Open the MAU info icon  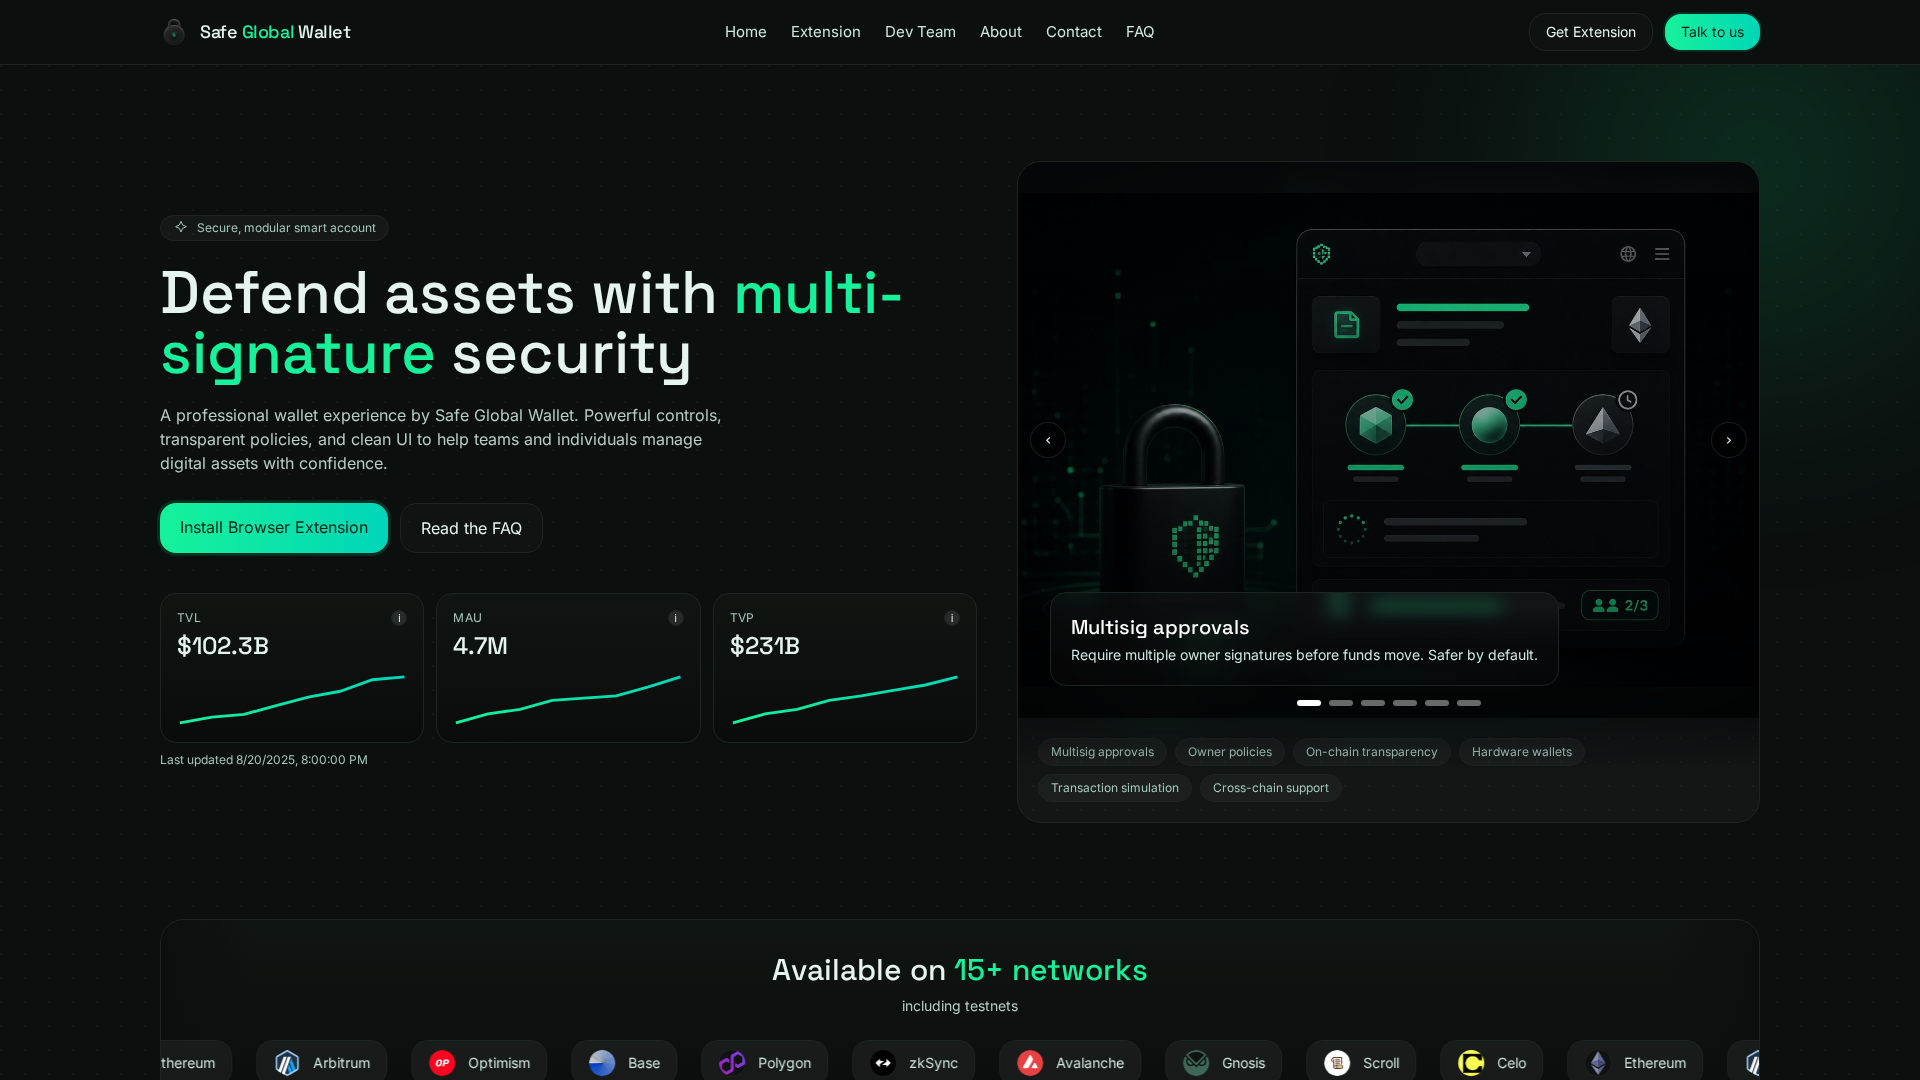point(676,618)
